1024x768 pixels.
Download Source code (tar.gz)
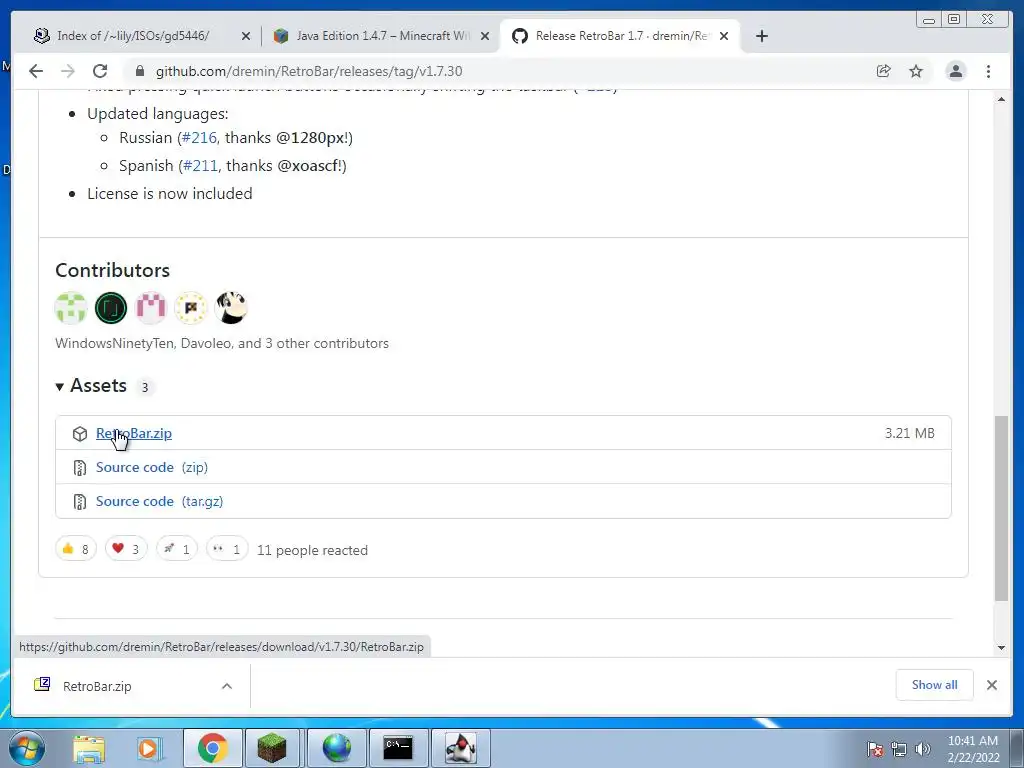tap(159, 502)
